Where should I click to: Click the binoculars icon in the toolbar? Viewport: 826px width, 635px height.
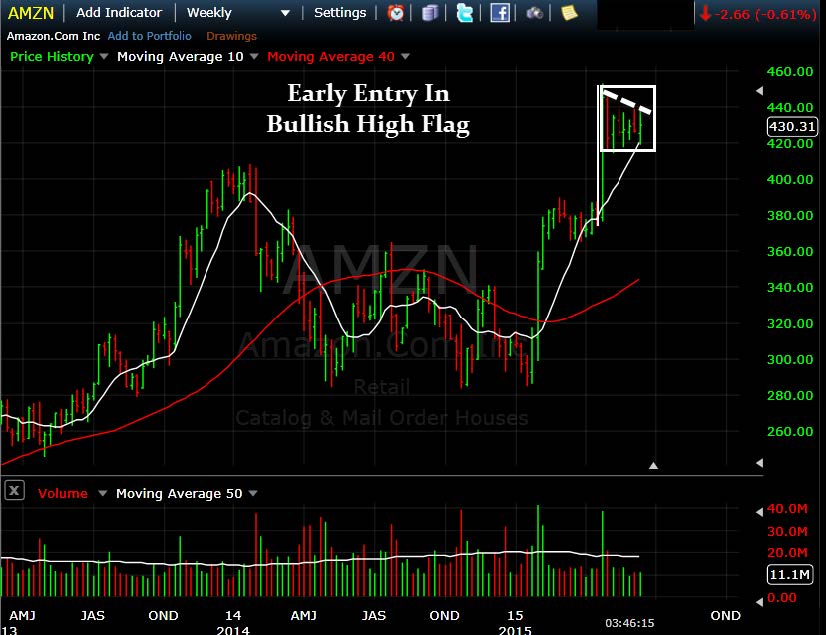click(x=534, y=13)
